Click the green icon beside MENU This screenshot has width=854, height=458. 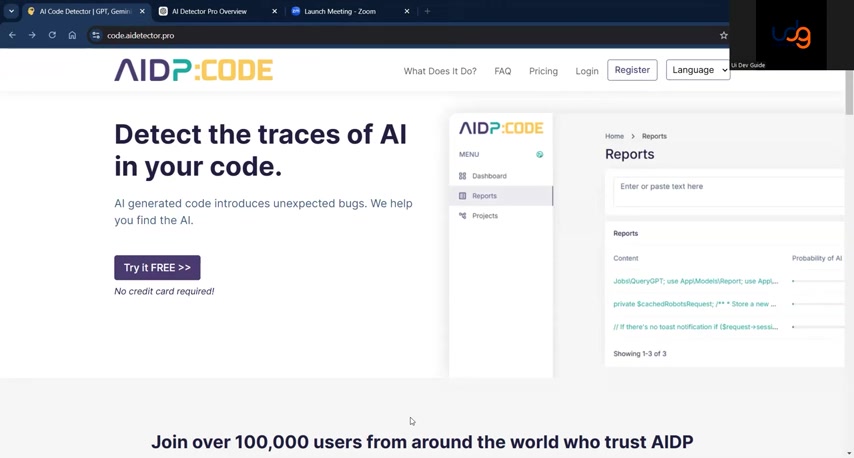540,154
